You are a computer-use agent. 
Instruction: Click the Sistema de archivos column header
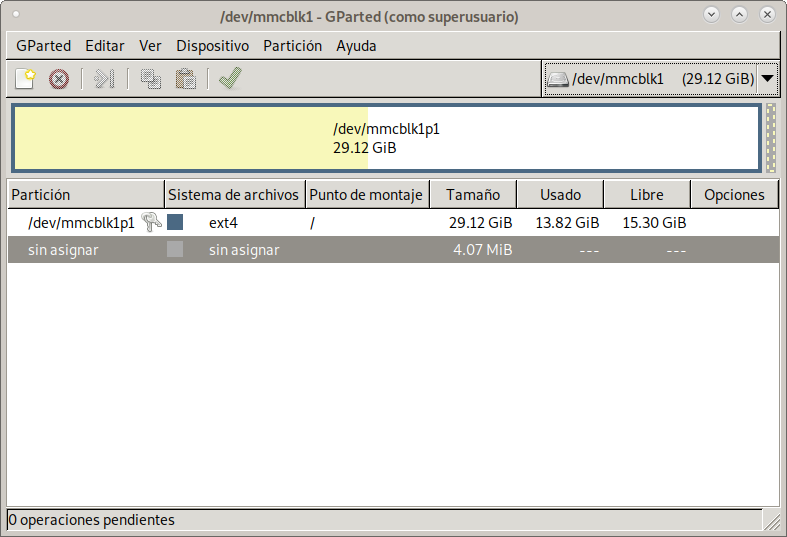click(x=235, y=195)
